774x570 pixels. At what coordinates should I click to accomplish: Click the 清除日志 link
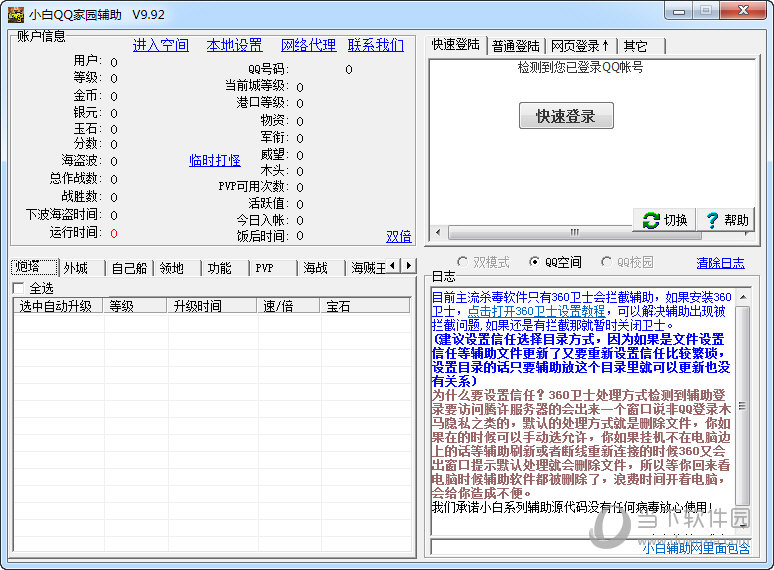coord(721,263)
